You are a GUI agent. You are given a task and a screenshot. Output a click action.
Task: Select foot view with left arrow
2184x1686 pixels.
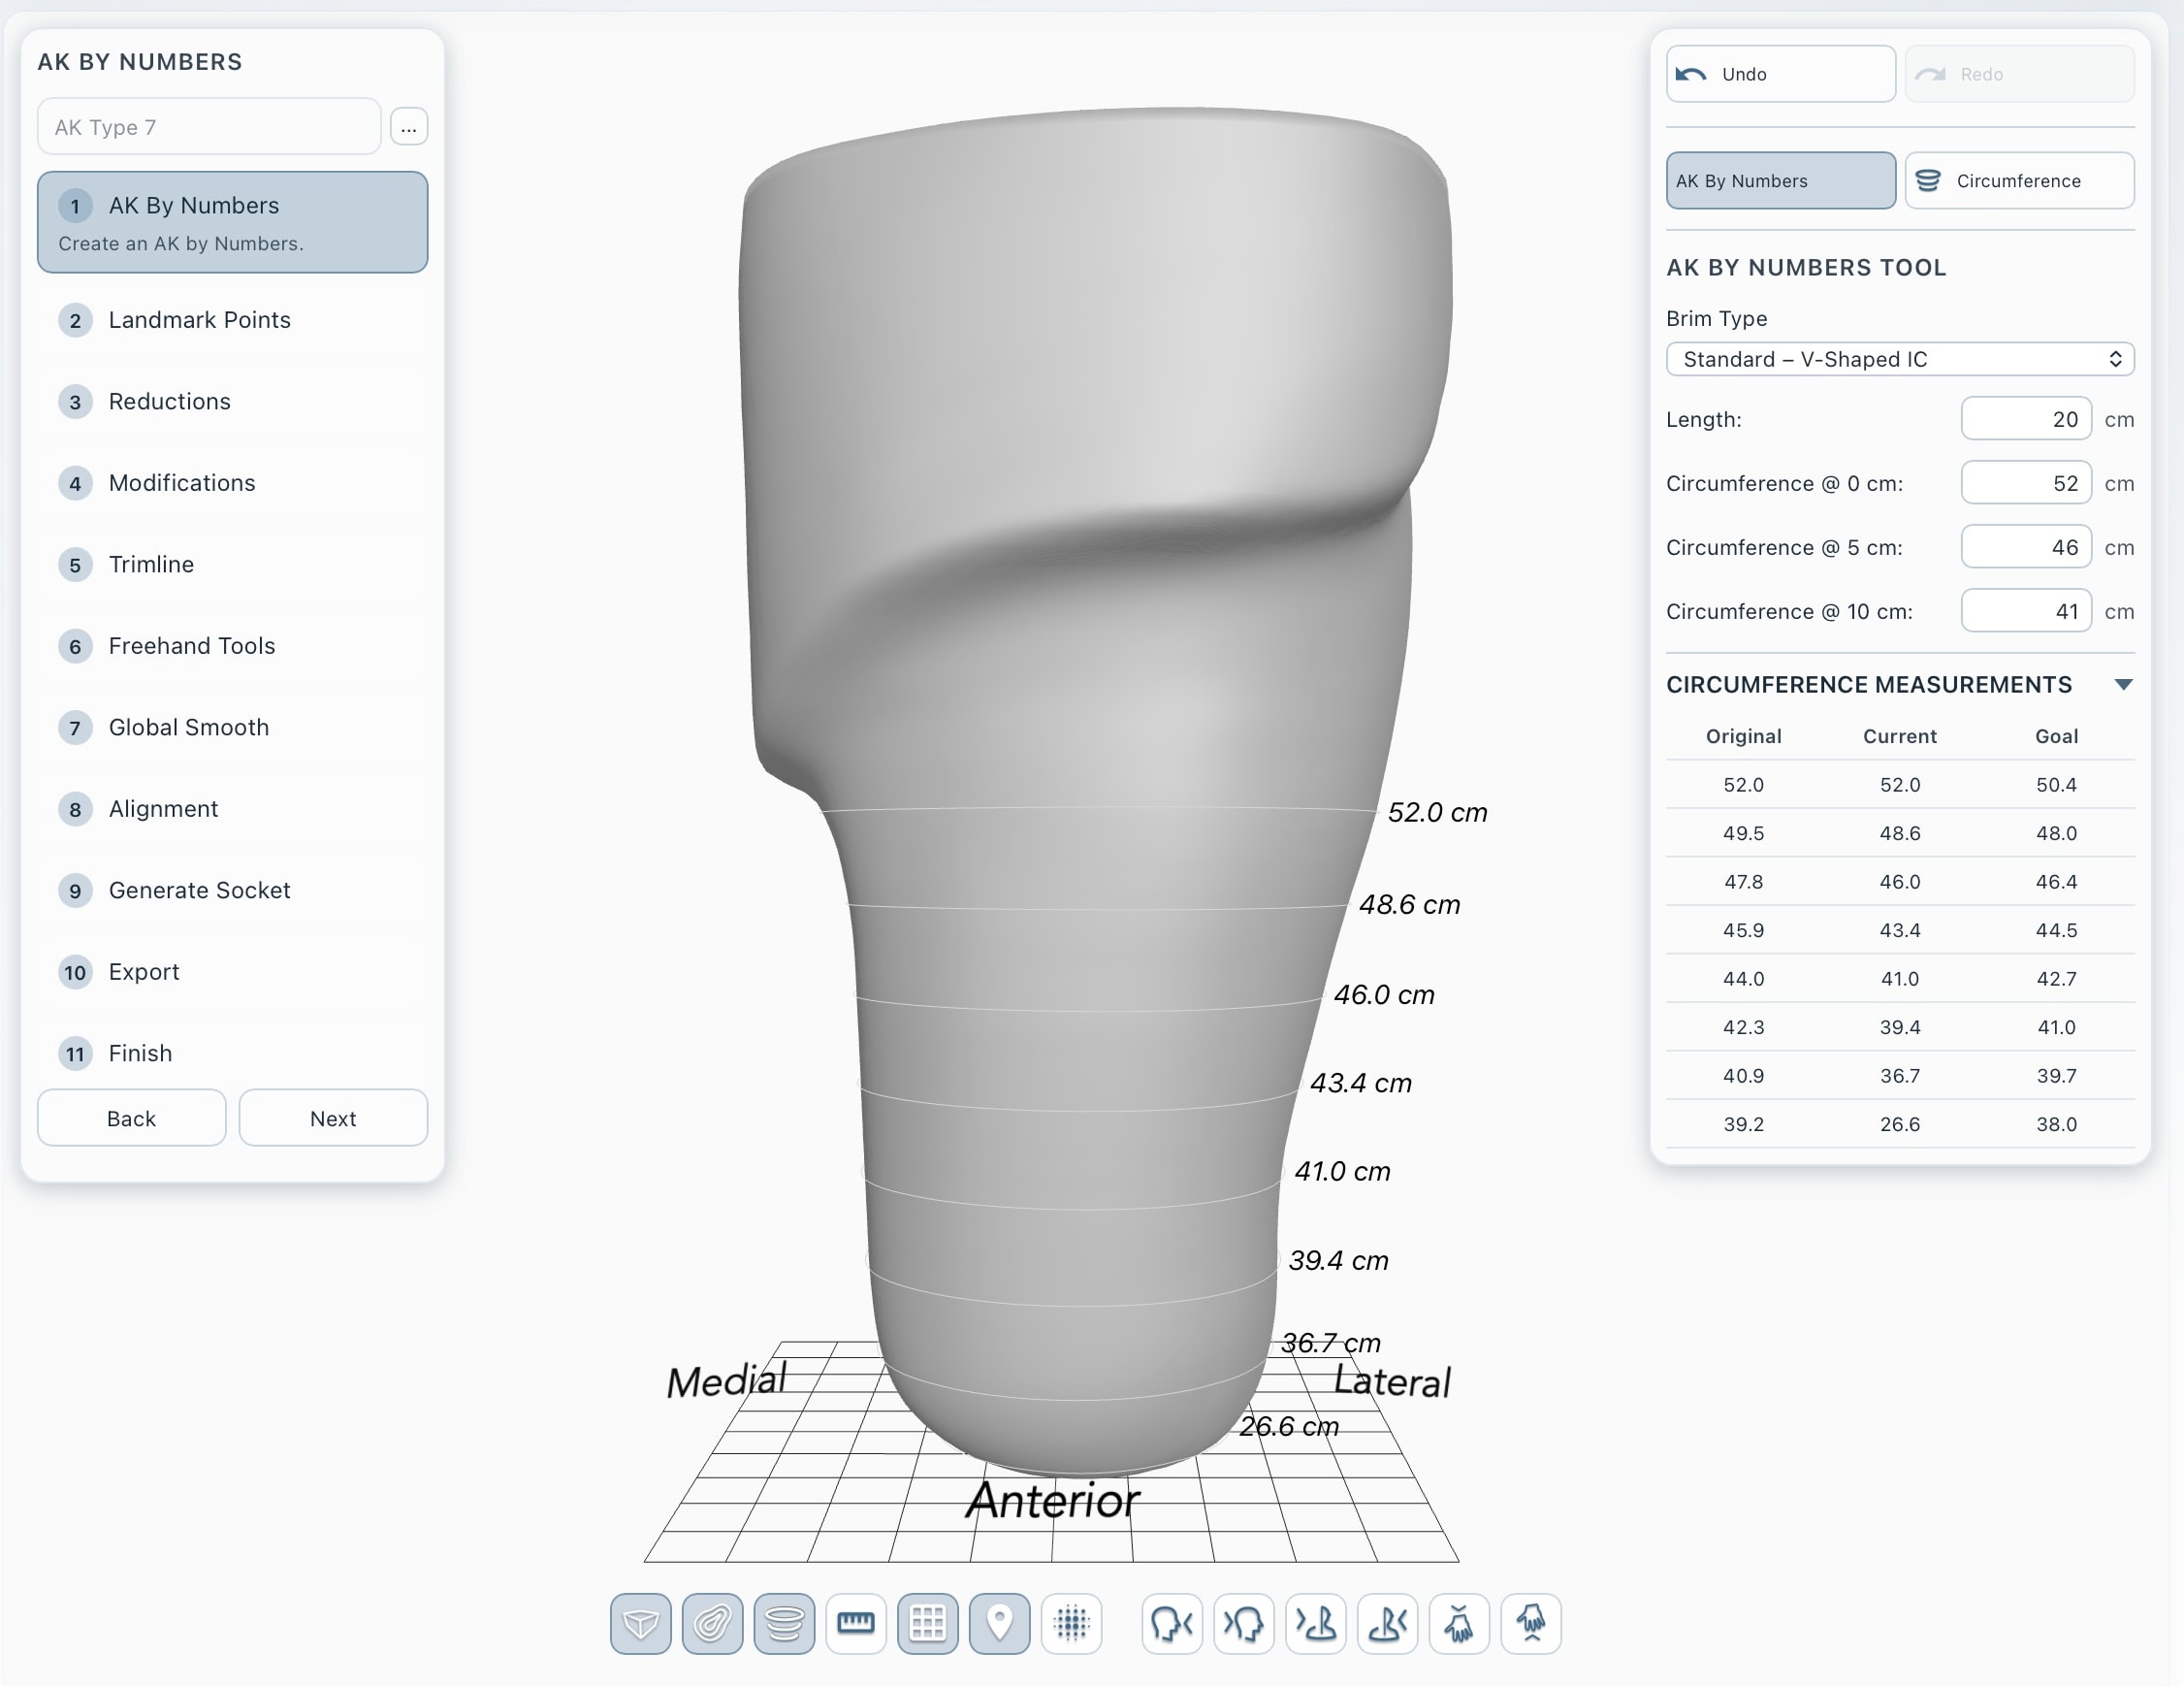tap(1316, 1623)
